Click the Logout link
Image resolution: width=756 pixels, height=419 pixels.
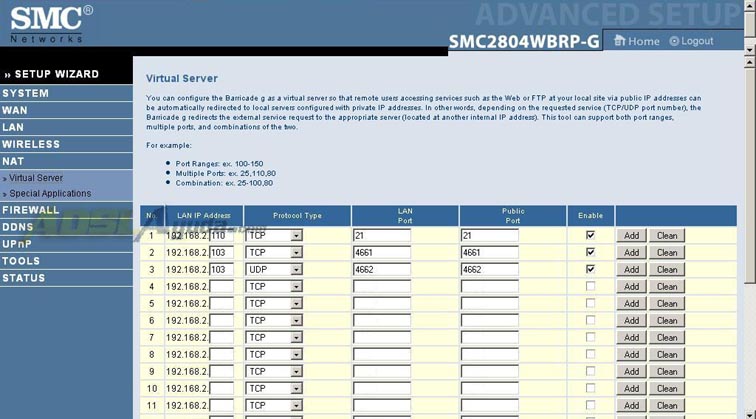[x=691, y=41]
